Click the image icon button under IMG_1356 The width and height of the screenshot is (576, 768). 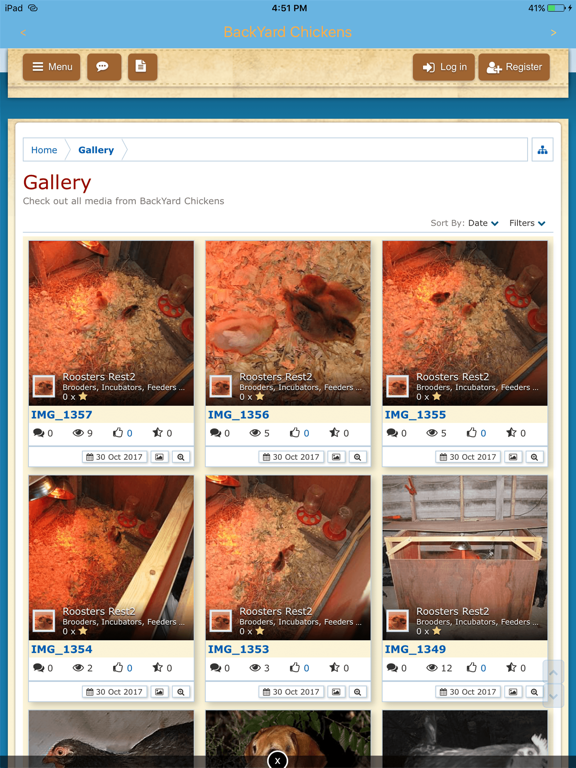pos(336,457)
